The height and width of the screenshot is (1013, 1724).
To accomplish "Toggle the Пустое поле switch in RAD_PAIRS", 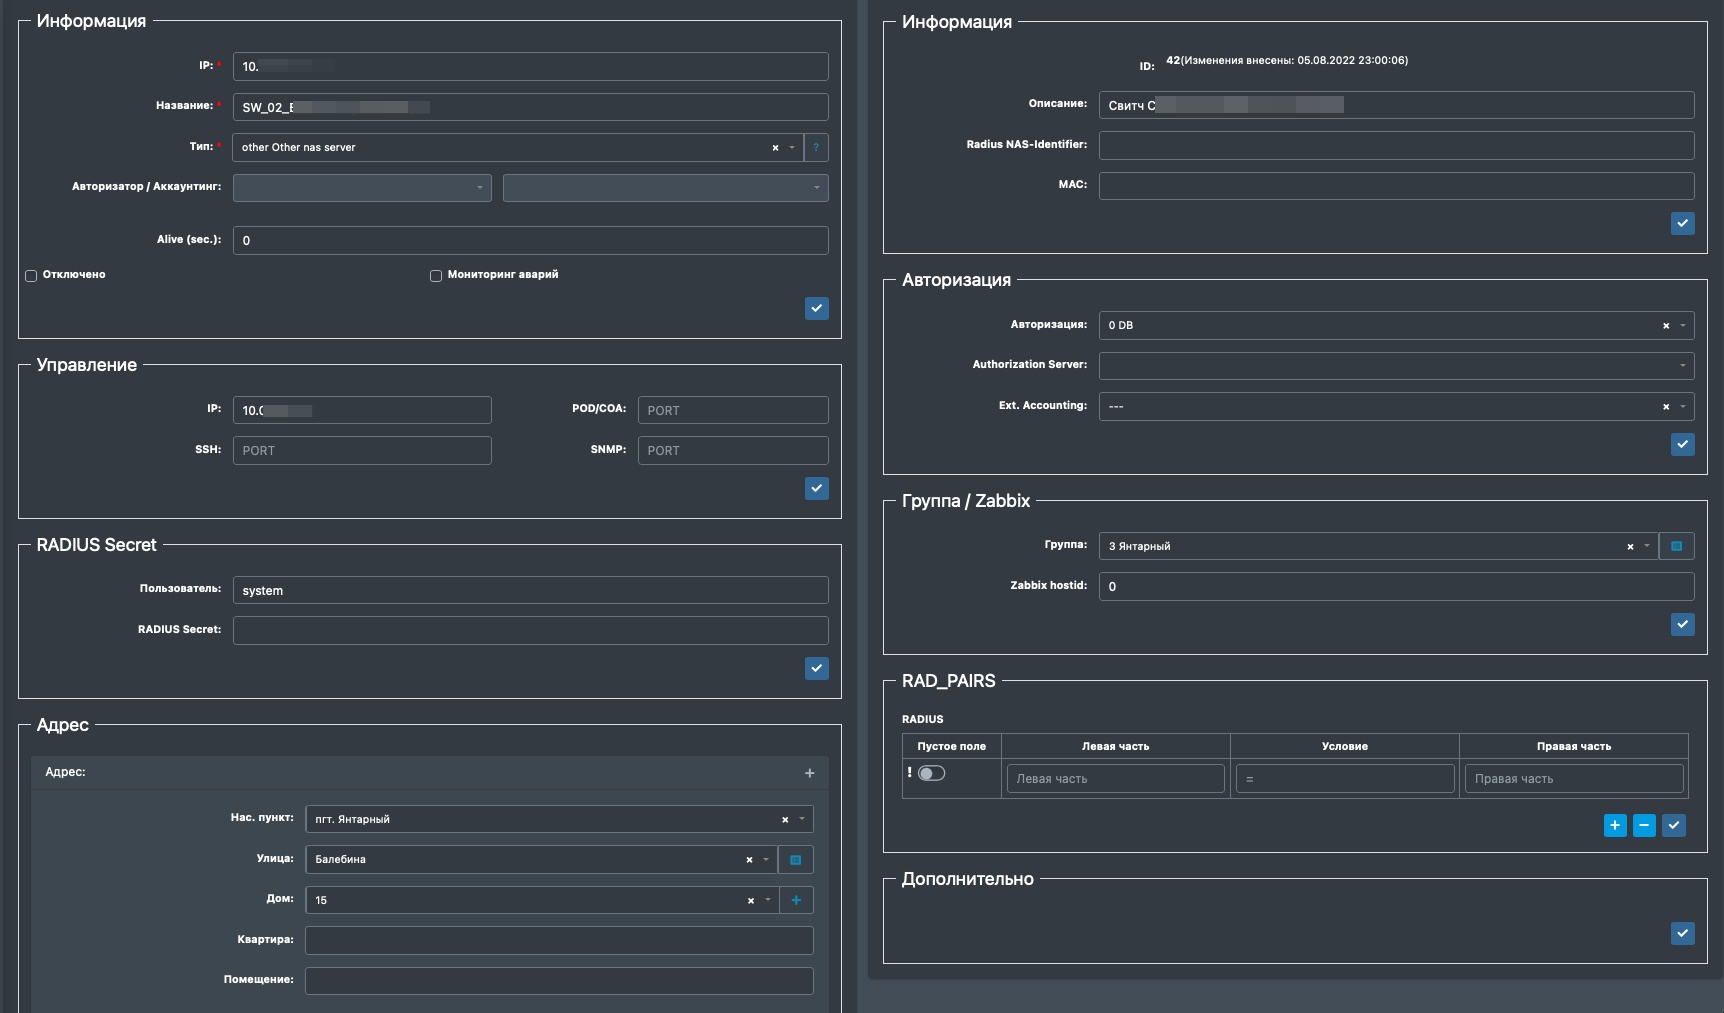I will pos(931,773).
